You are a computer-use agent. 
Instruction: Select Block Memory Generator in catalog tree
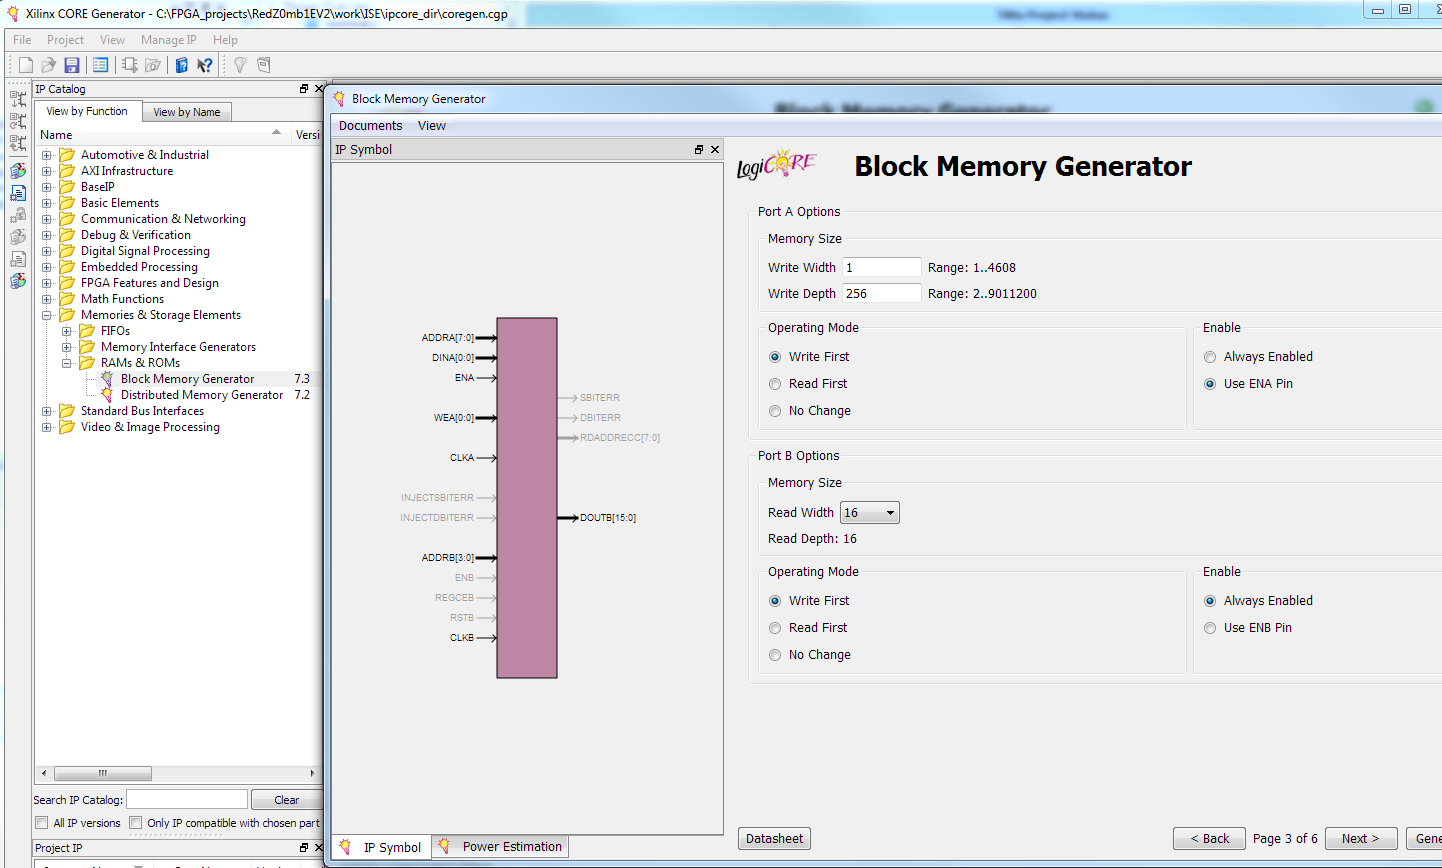point(187,379)
